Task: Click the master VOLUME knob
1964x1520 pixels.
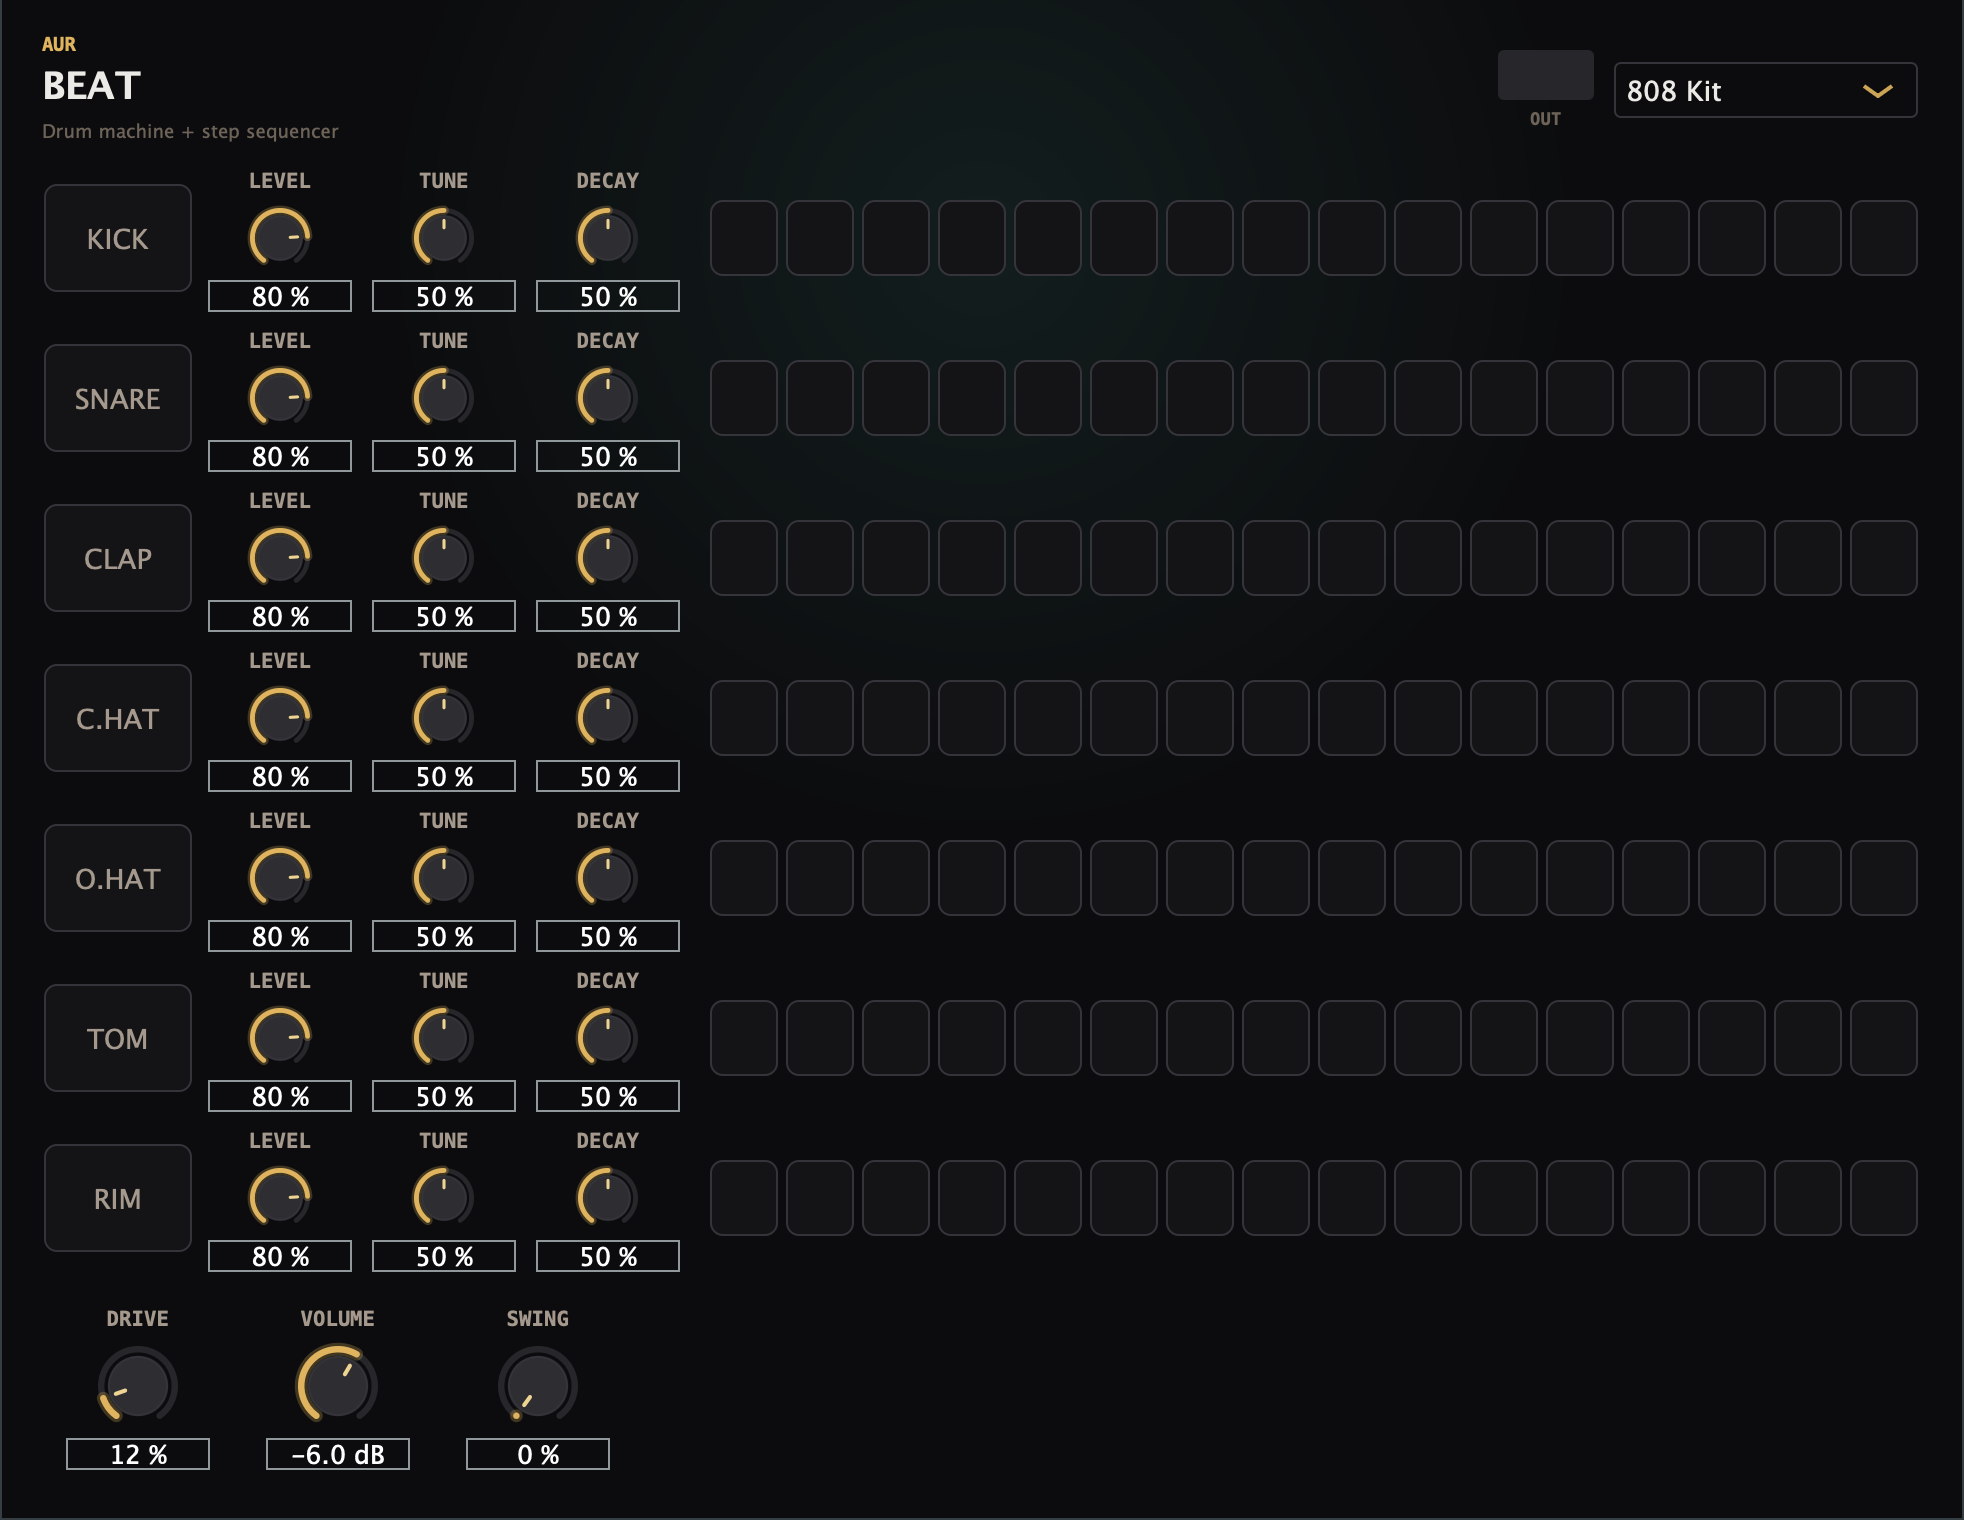Action: click(x=338, y=1385)
